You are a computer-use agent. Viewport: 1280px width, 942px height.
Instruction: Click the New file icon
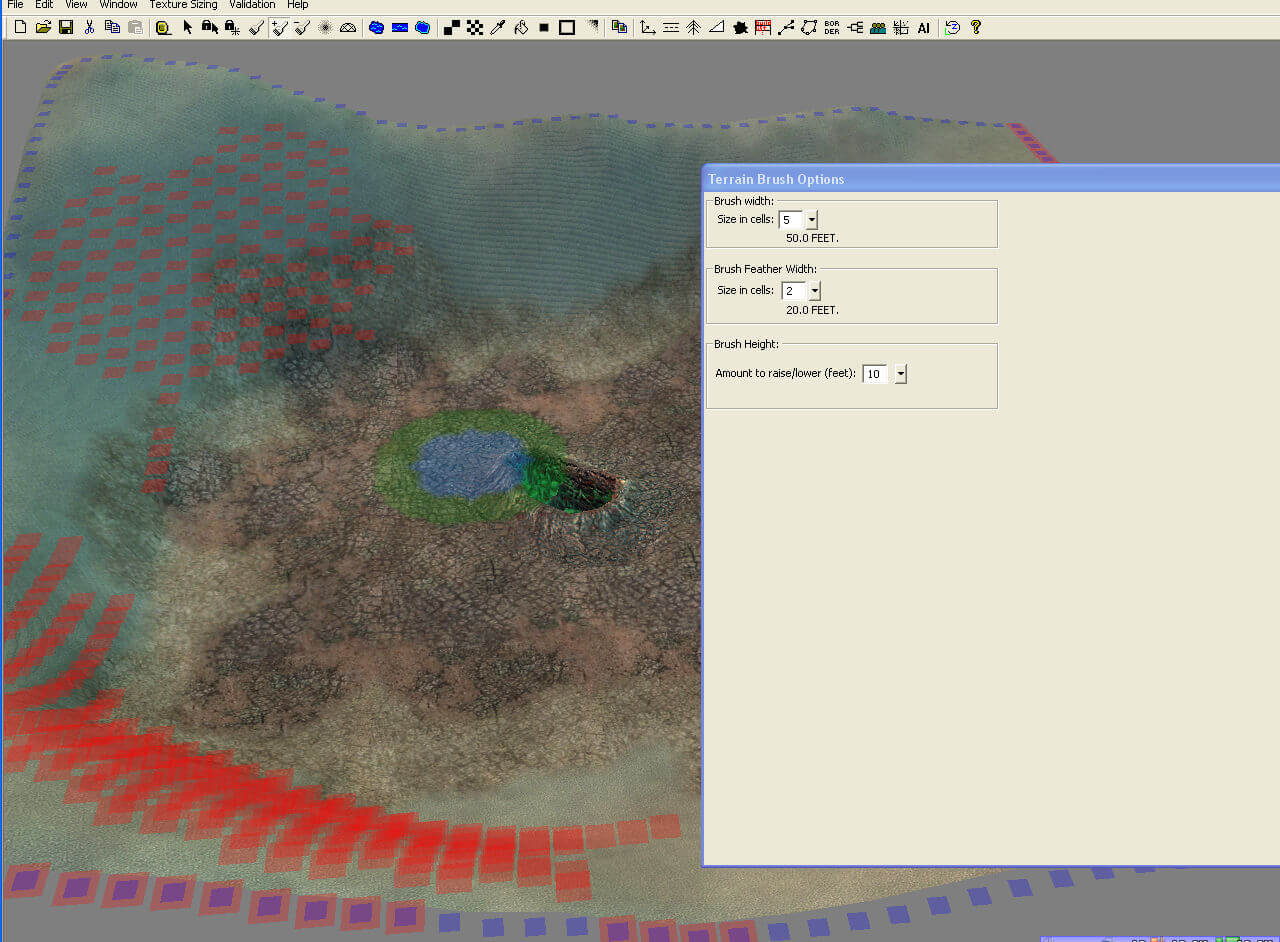click(20, 27)
